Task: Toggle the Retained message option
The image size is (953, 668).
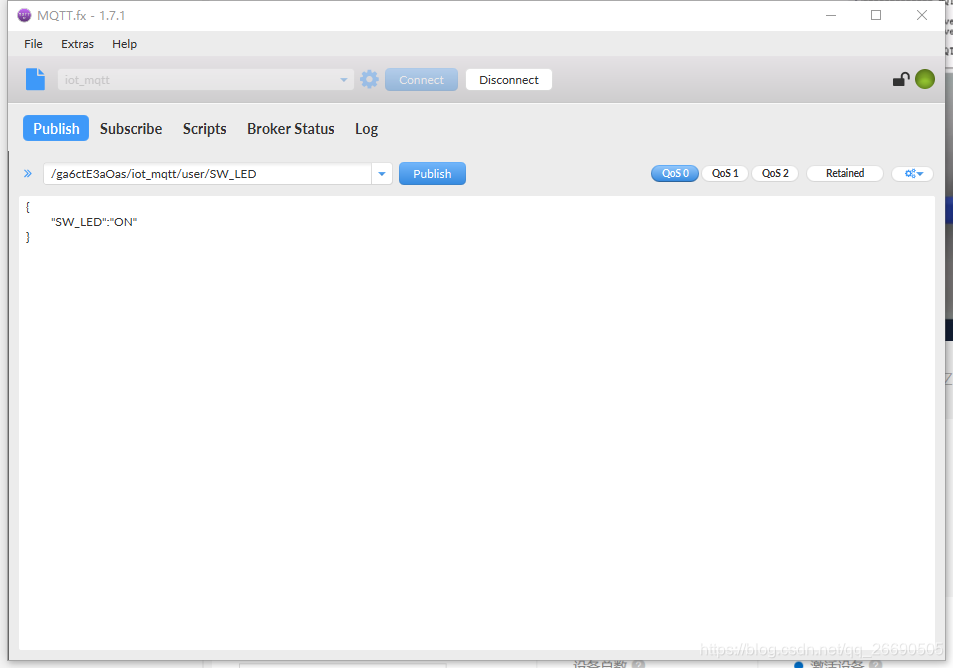Action: (845, 173)
